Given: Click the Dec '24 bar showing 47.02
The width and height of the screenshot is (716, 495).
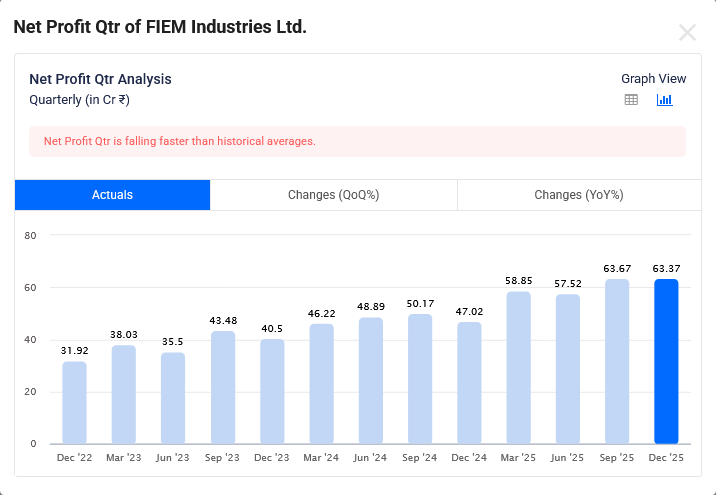Looking at the screenshot, I should pos(469,383).
